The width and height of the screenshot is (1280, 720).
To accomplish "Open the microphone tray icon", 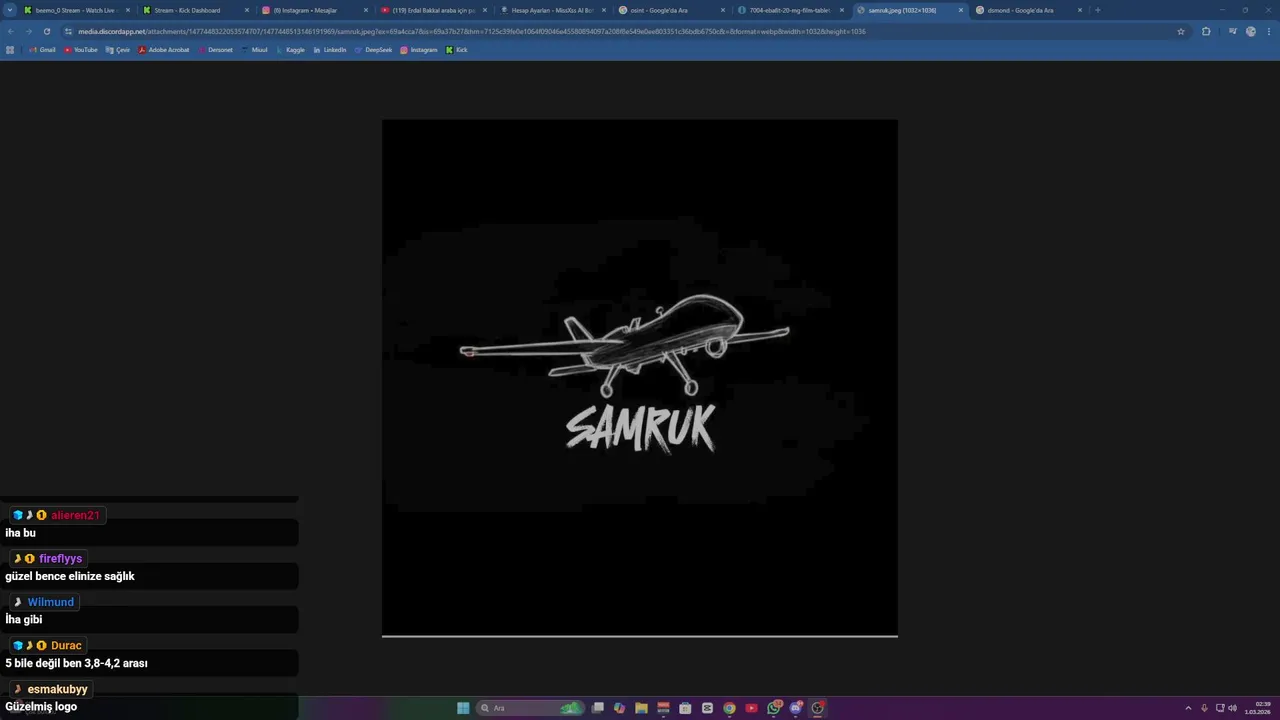I will (x=1204, y=708).
